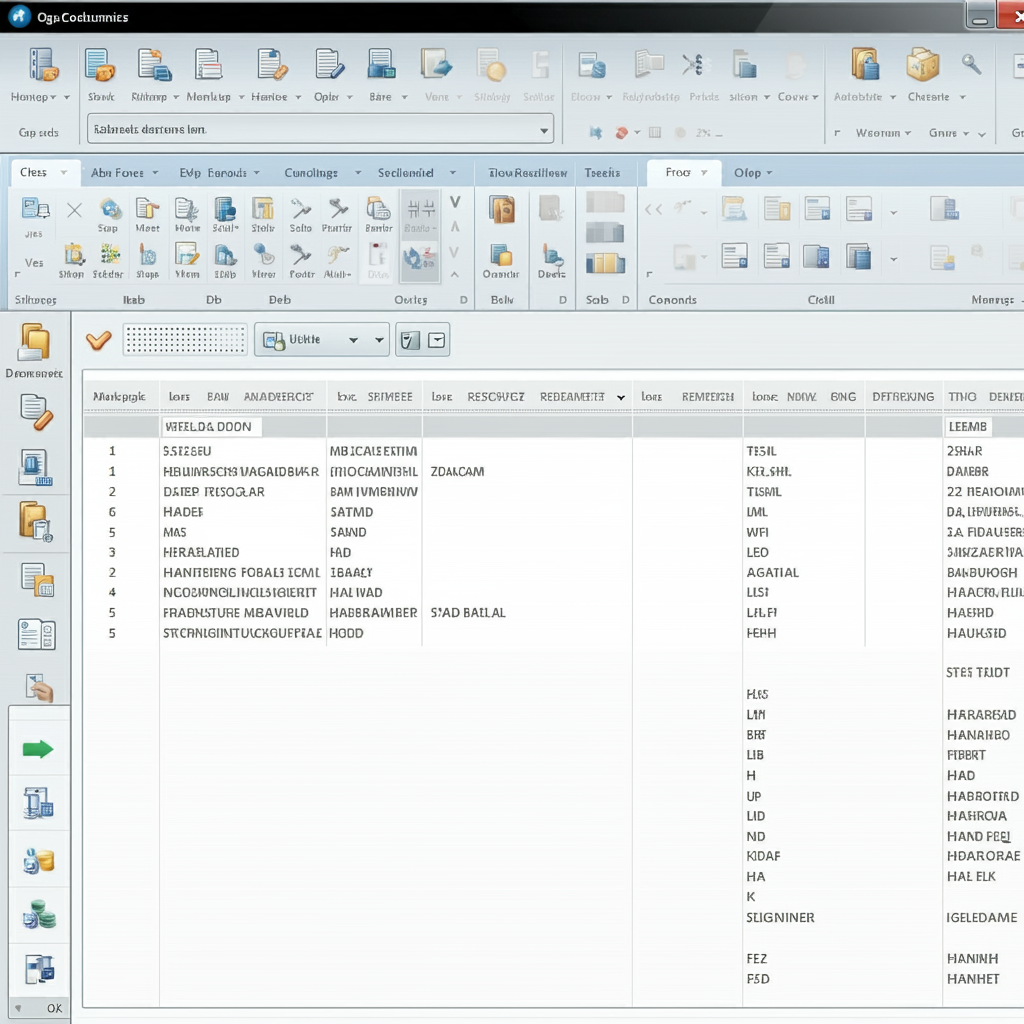Screen dimensions: 1024x1024
Task: Click the Pturtir hammer icon
Action: (338, 210)
